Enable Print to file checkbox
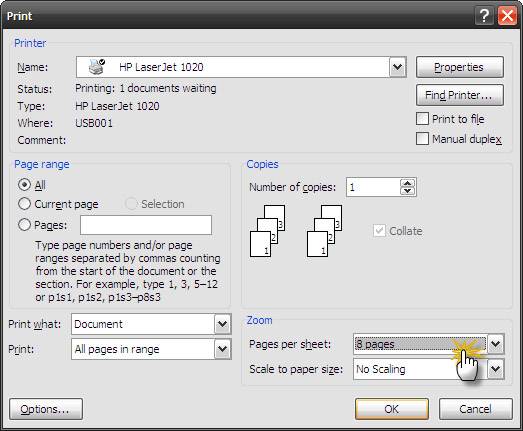 coord(422,119)
